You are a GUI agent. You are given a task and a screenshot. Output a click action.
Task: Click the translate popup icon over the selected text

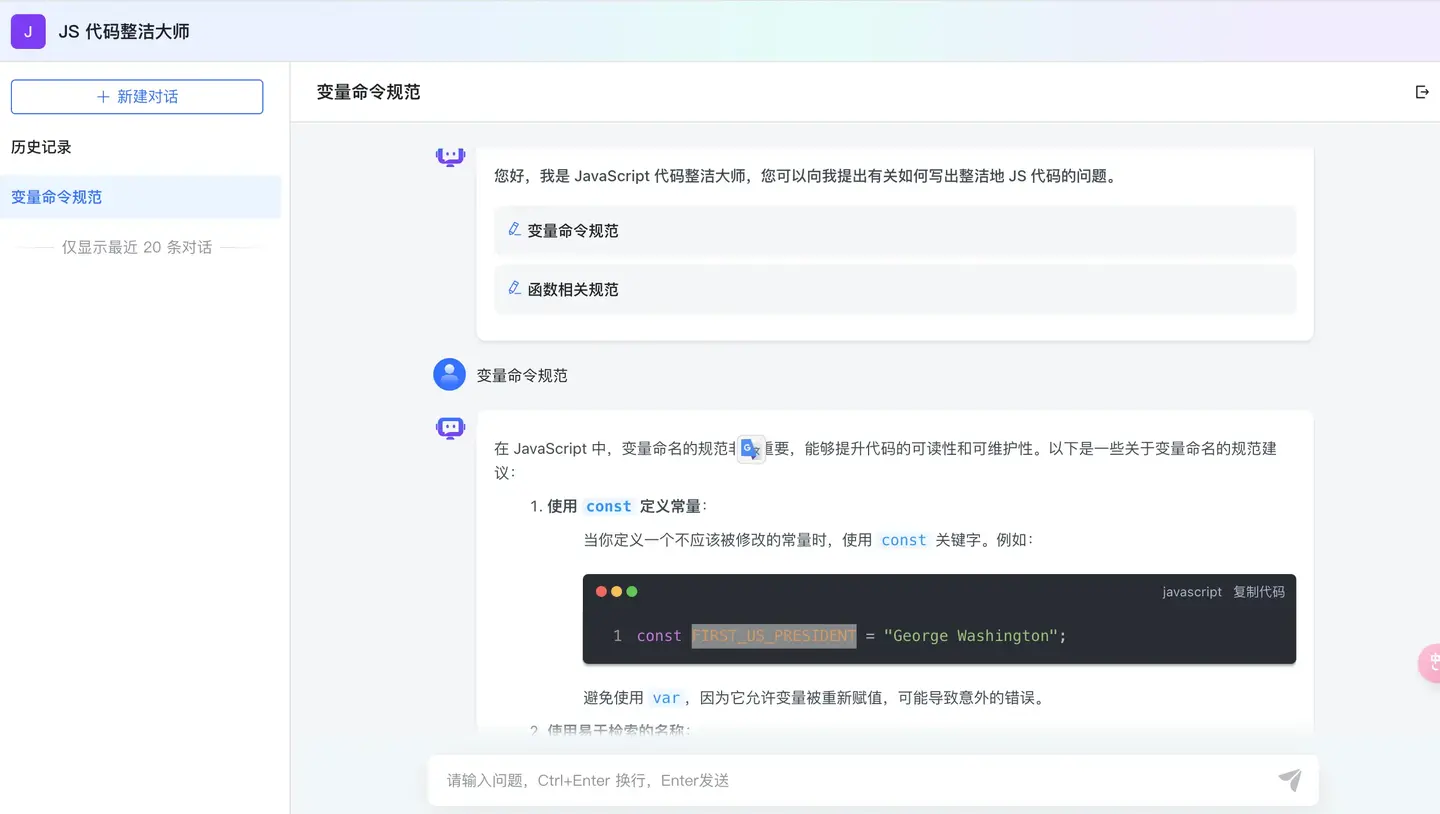tap(751, 450)
